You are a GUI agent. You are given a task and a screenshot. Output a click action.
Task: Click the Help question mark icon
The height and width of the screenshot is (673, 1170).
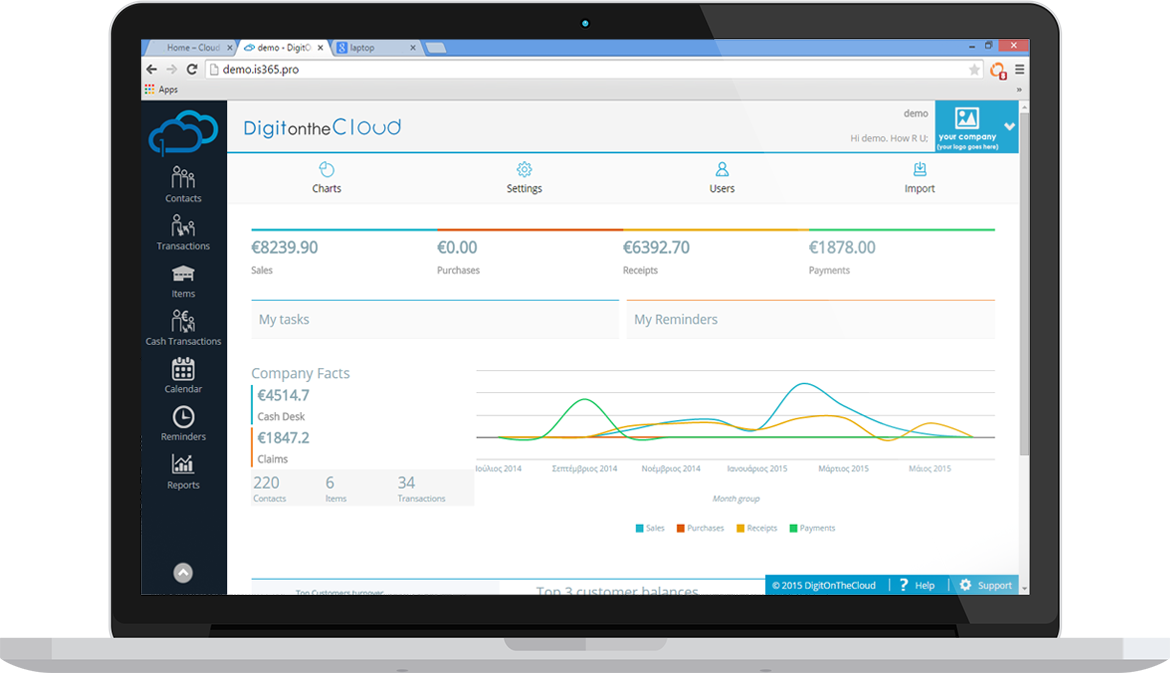[x=904, y=585]
